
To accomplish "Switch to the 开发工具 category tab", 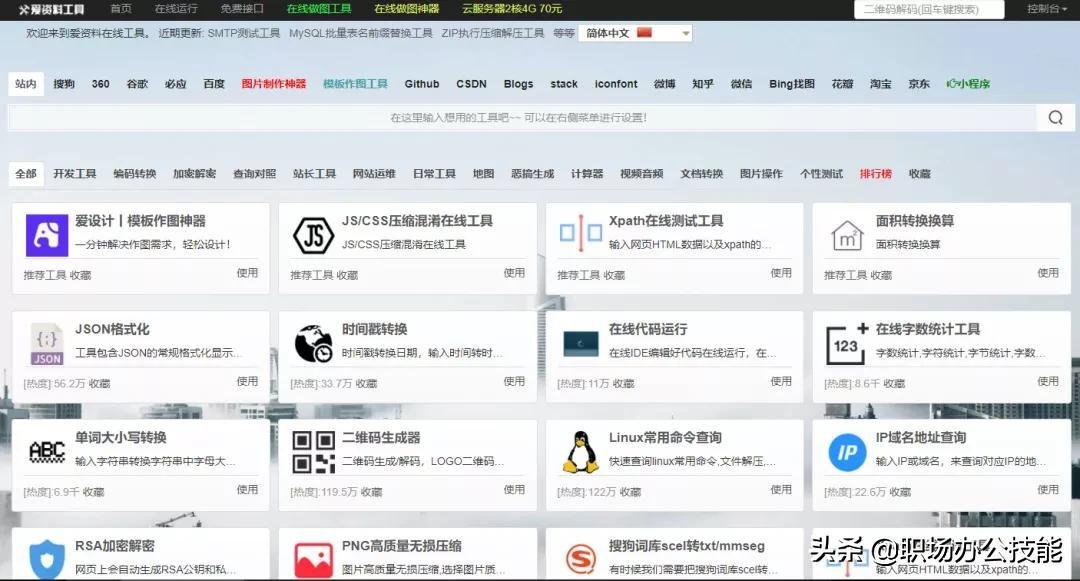I will click(x=75, y=173).
